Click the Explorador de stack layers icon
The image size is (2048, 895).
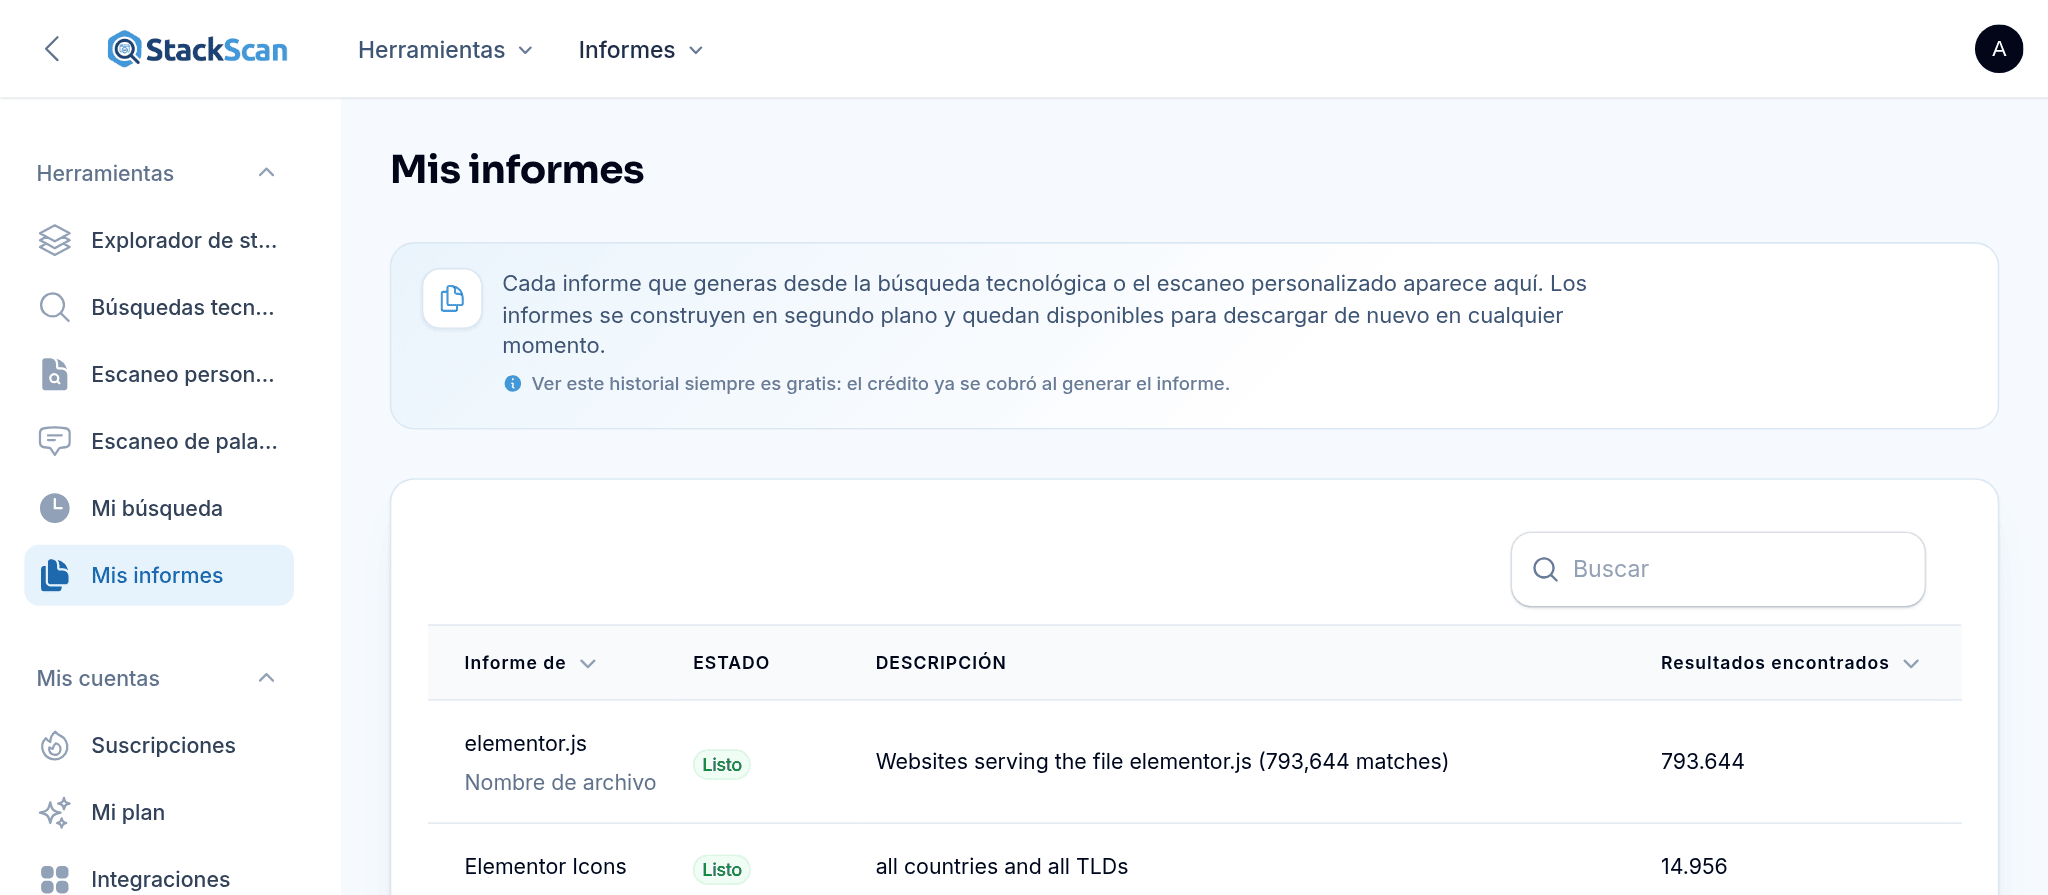55,240
